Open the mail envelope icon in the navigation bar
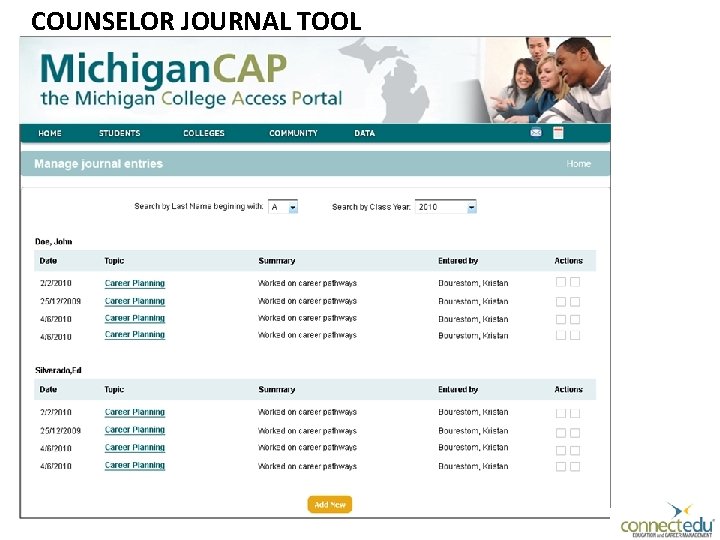Screen dimensions: 720x540 coord(536,133)
